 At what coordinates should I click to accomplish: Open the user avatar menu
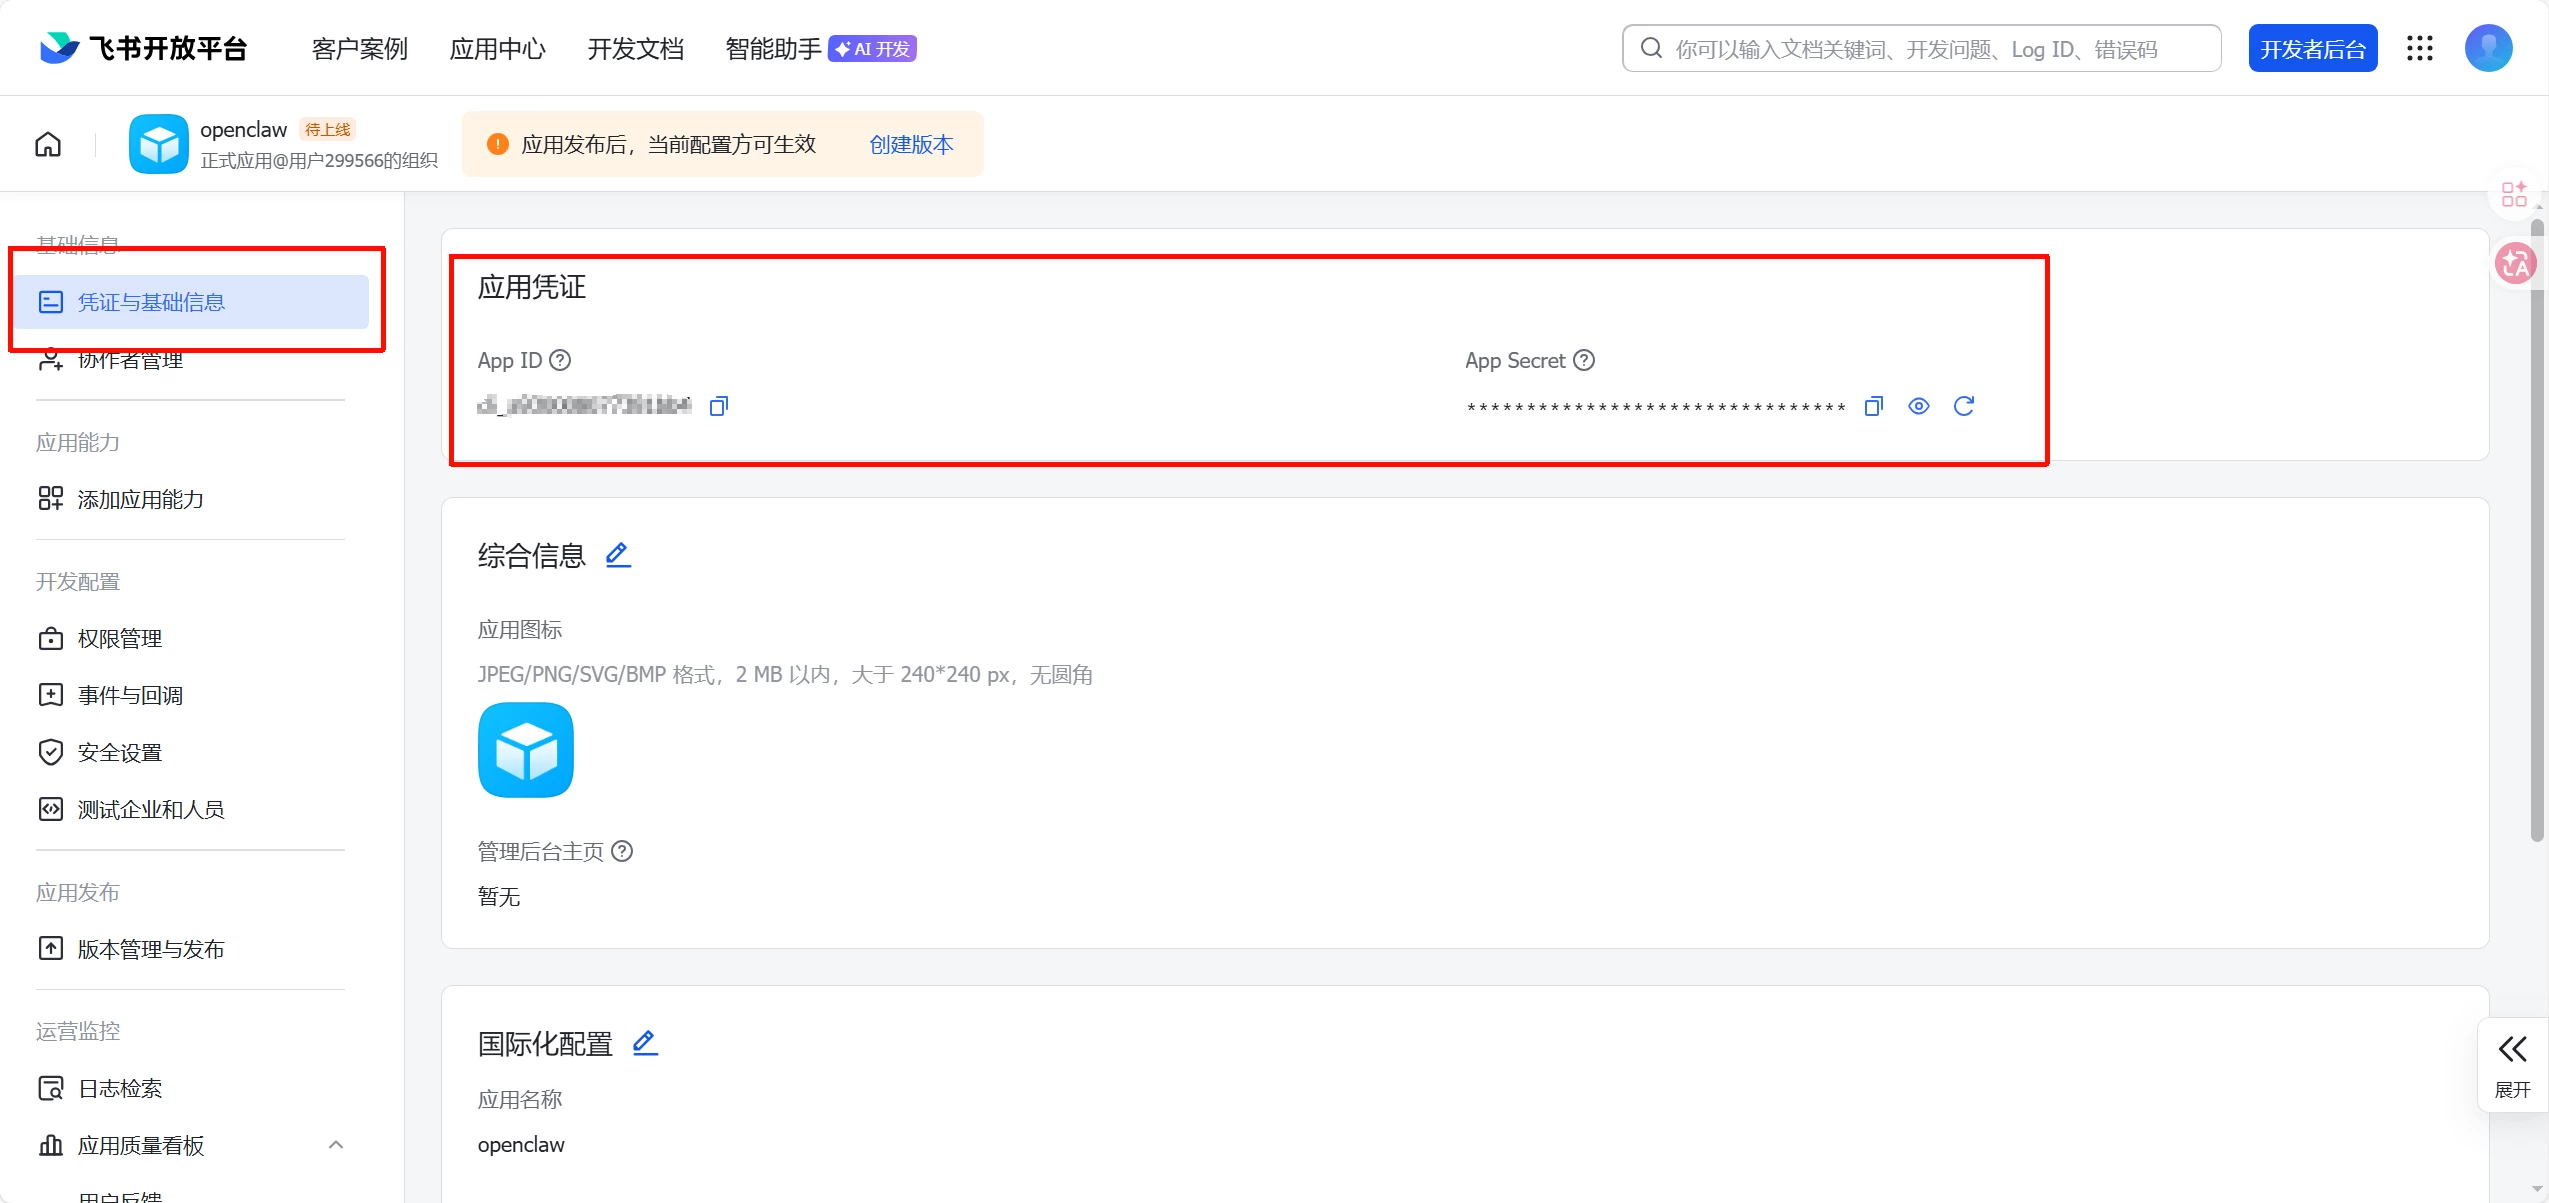point(2488,48)
